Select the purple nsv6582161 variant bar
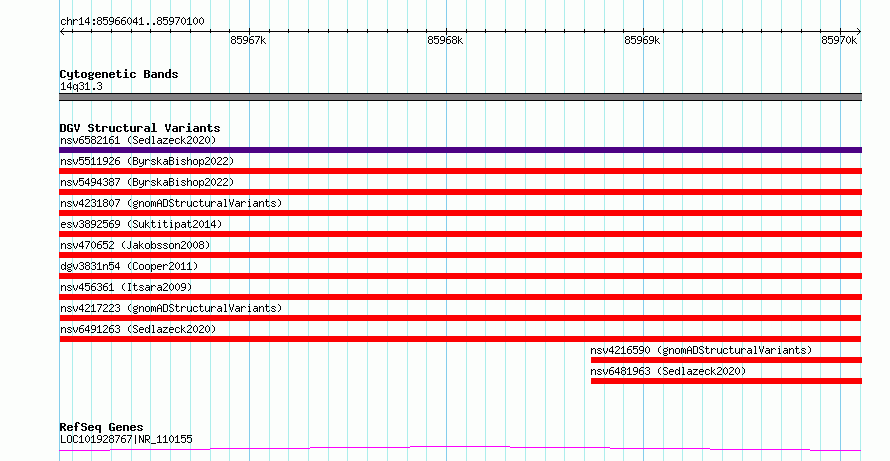This screenshot has height=461, width=890. pyautogui.click(x=460, y=150)
